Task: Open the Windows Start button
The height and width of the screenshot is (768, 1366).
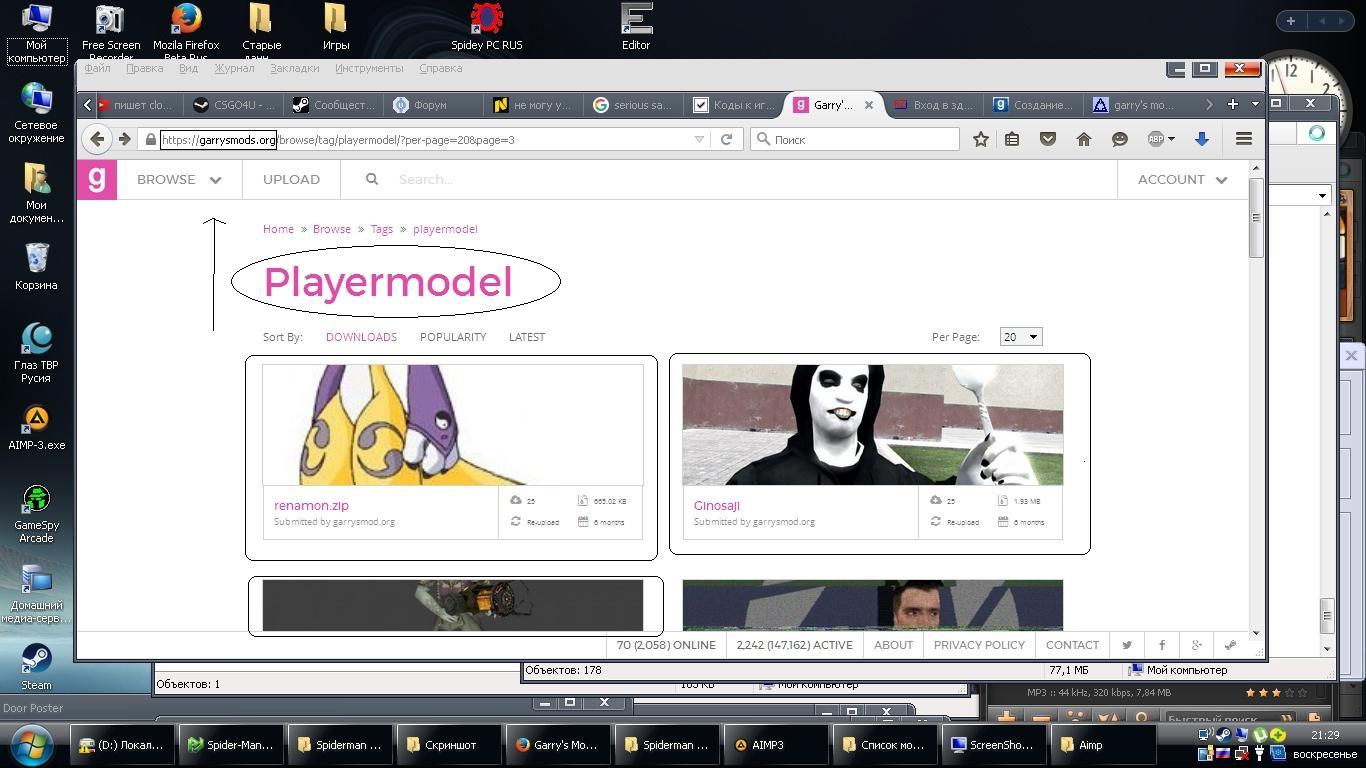Action: coord(31,744)
